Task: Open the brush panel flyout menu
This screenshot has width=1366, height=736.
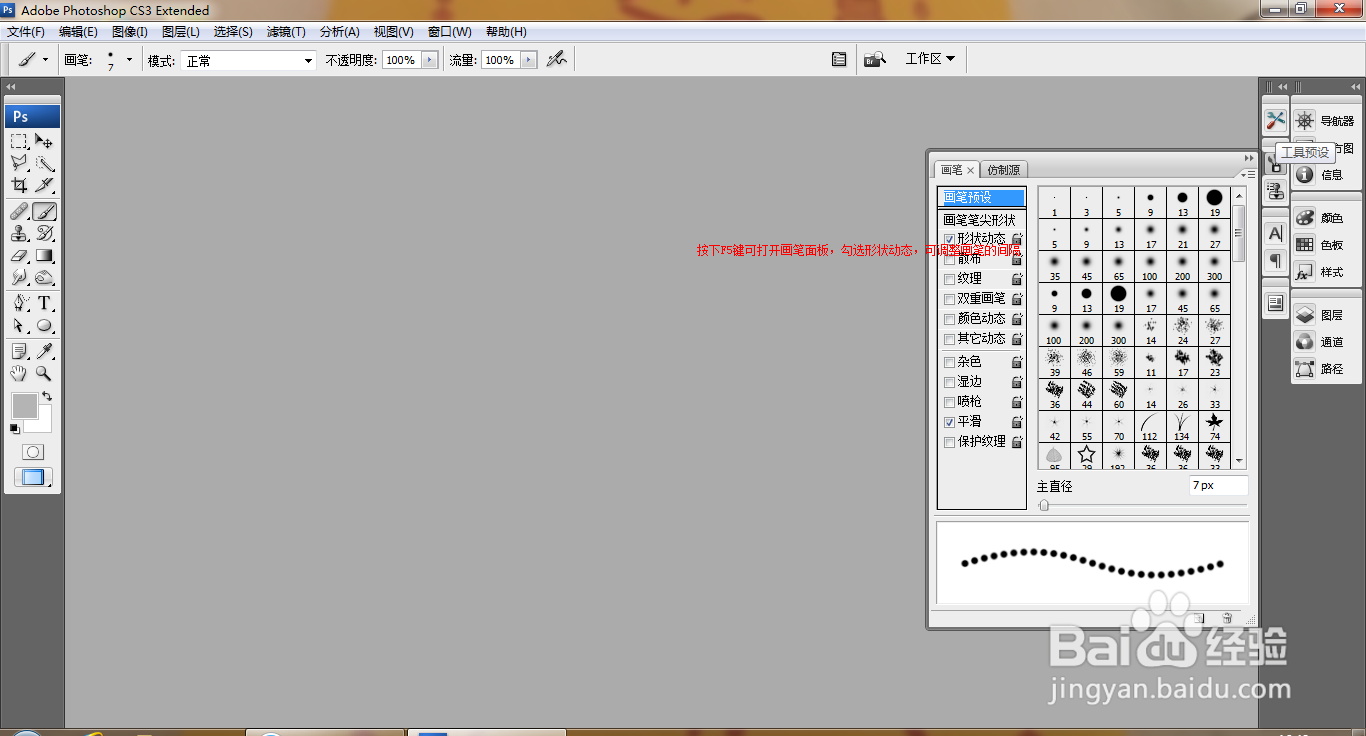Action: tap(1249, 174)
